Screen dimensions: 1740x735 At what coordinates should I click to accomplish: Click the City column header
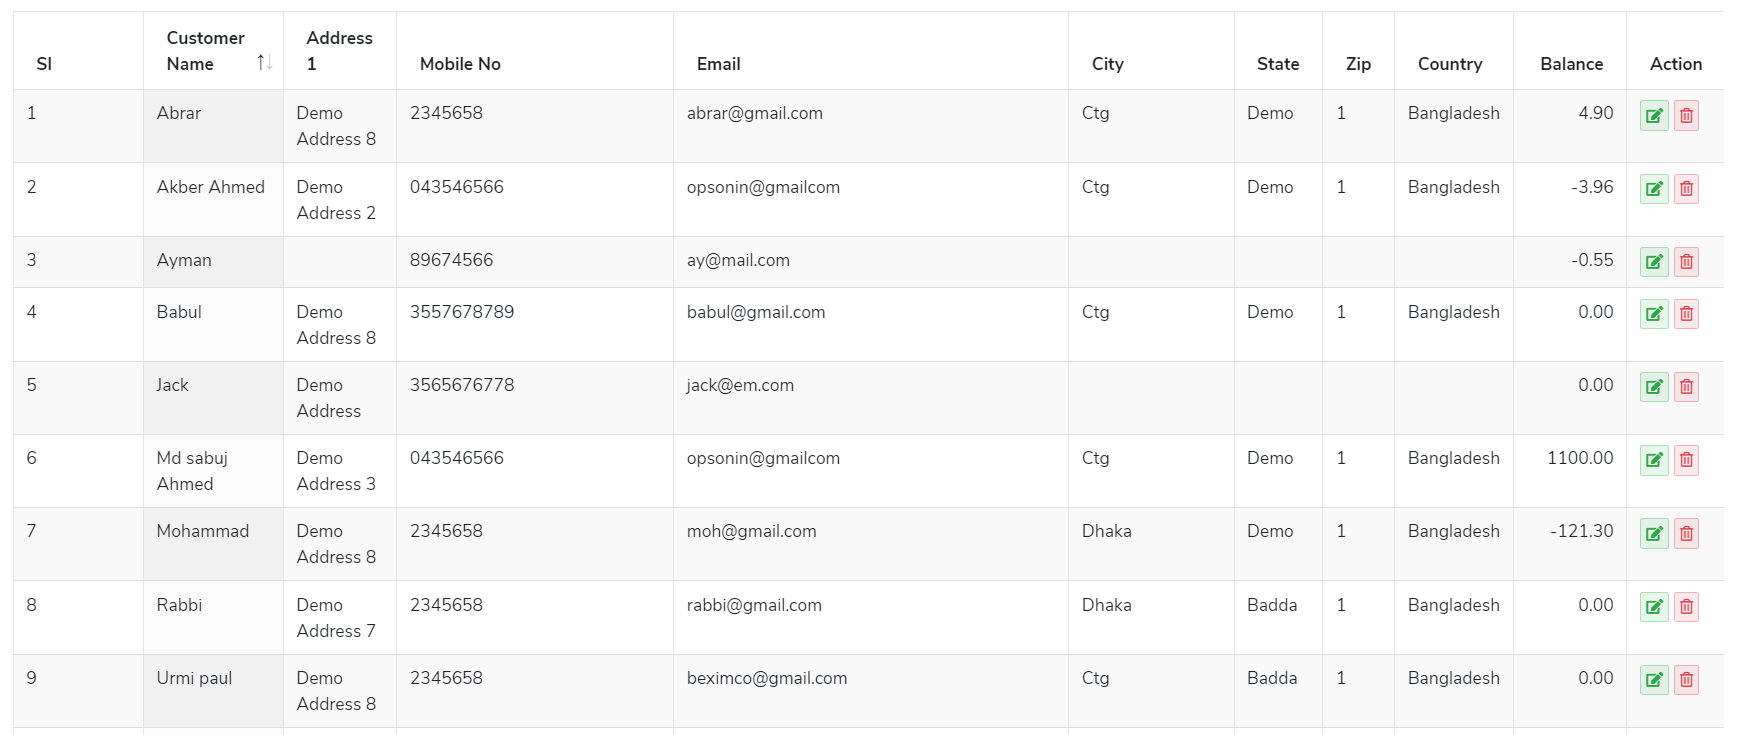(x=1107, y=64)
